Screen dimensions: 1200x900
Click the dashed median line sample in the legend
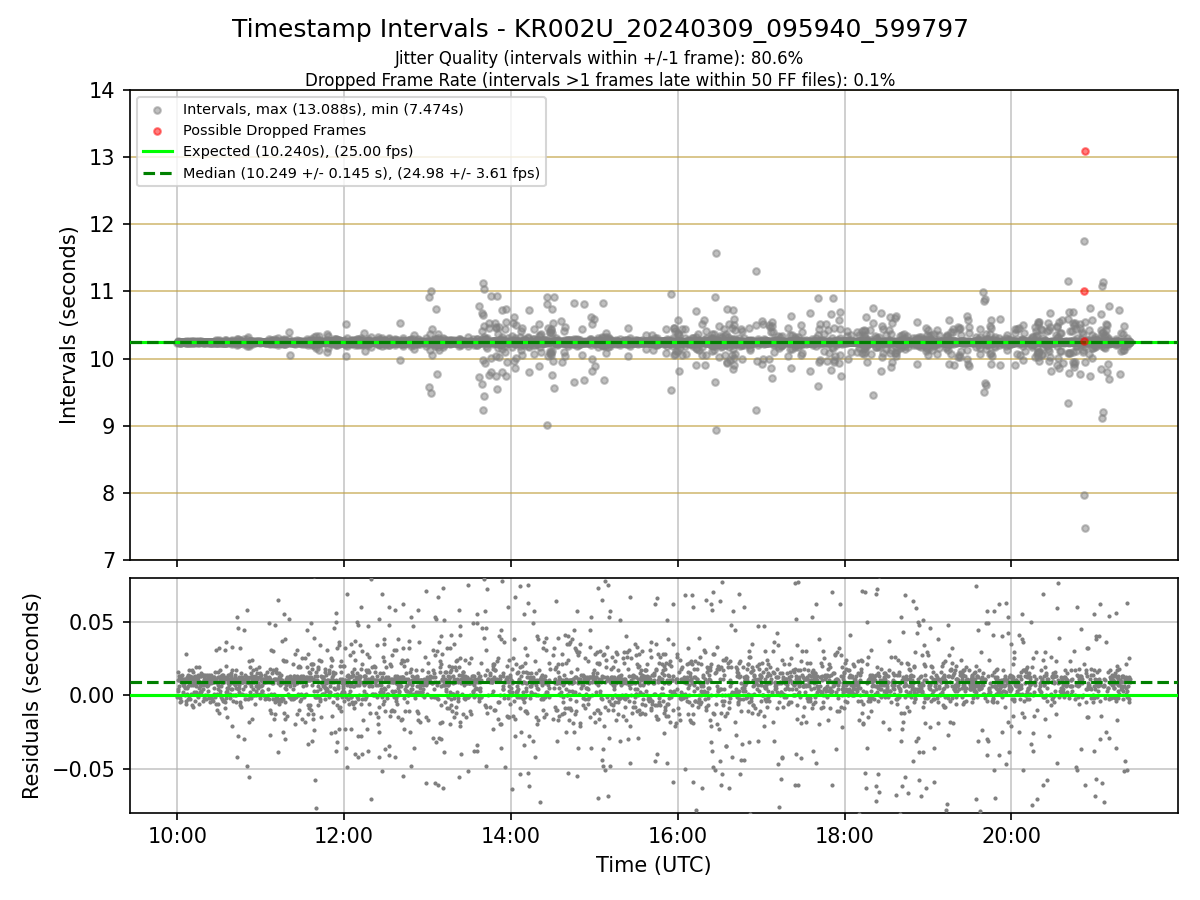click(x=158, y=173)
